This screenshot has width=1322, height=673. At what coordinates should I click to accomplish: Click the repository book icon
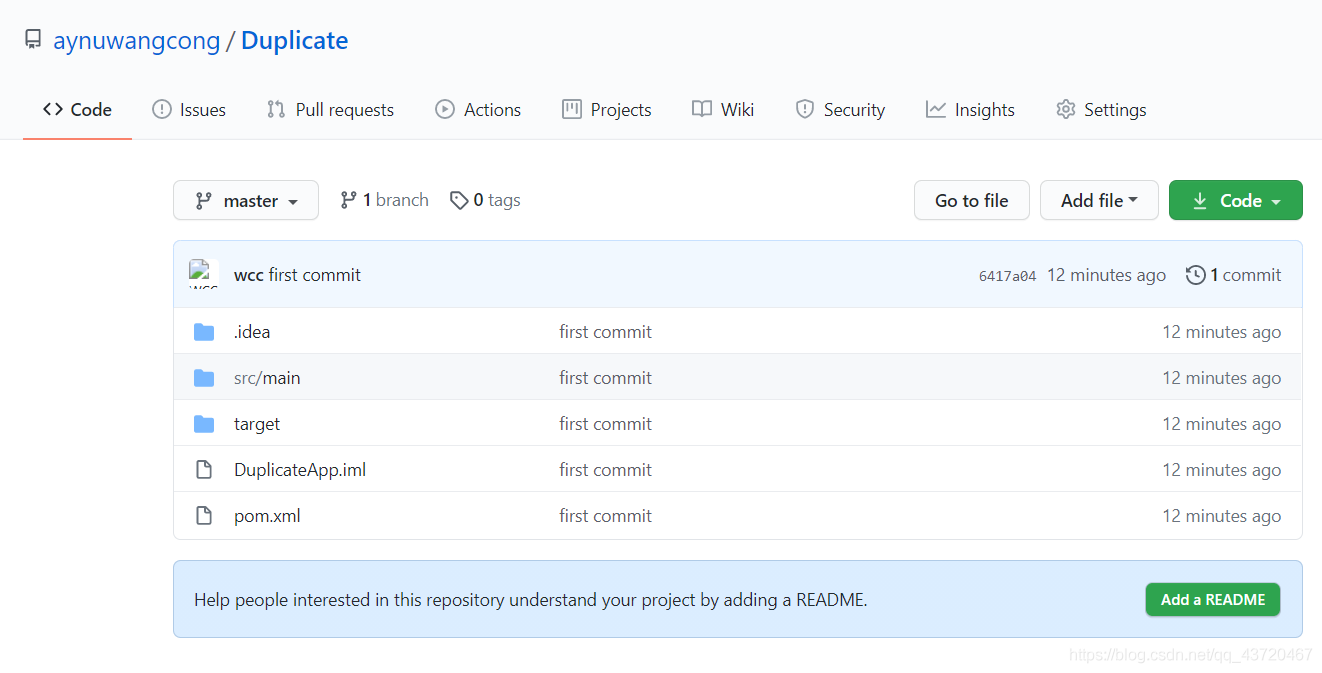33,40
